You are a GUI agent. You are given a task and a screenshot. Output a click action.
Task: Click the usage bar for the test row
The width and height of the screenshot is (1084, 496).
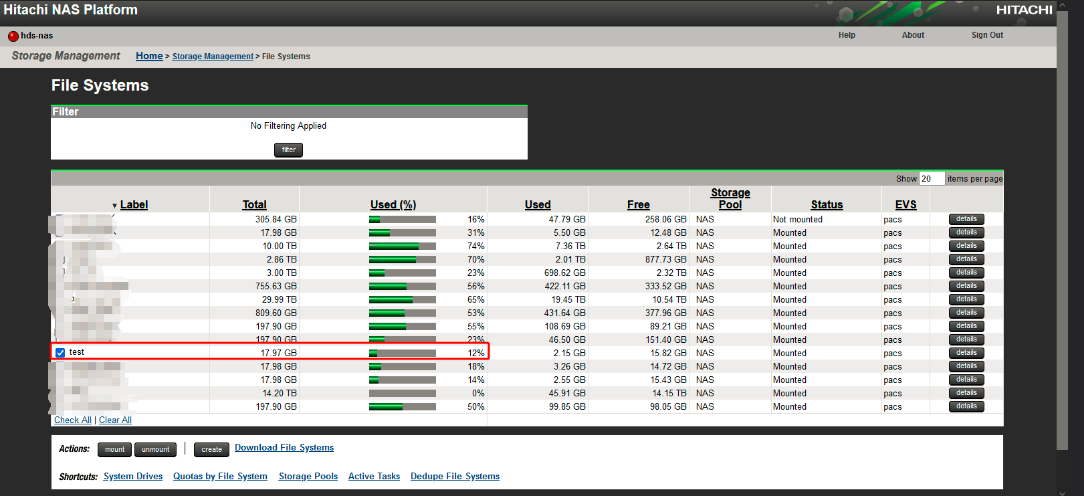pos(402,353)
